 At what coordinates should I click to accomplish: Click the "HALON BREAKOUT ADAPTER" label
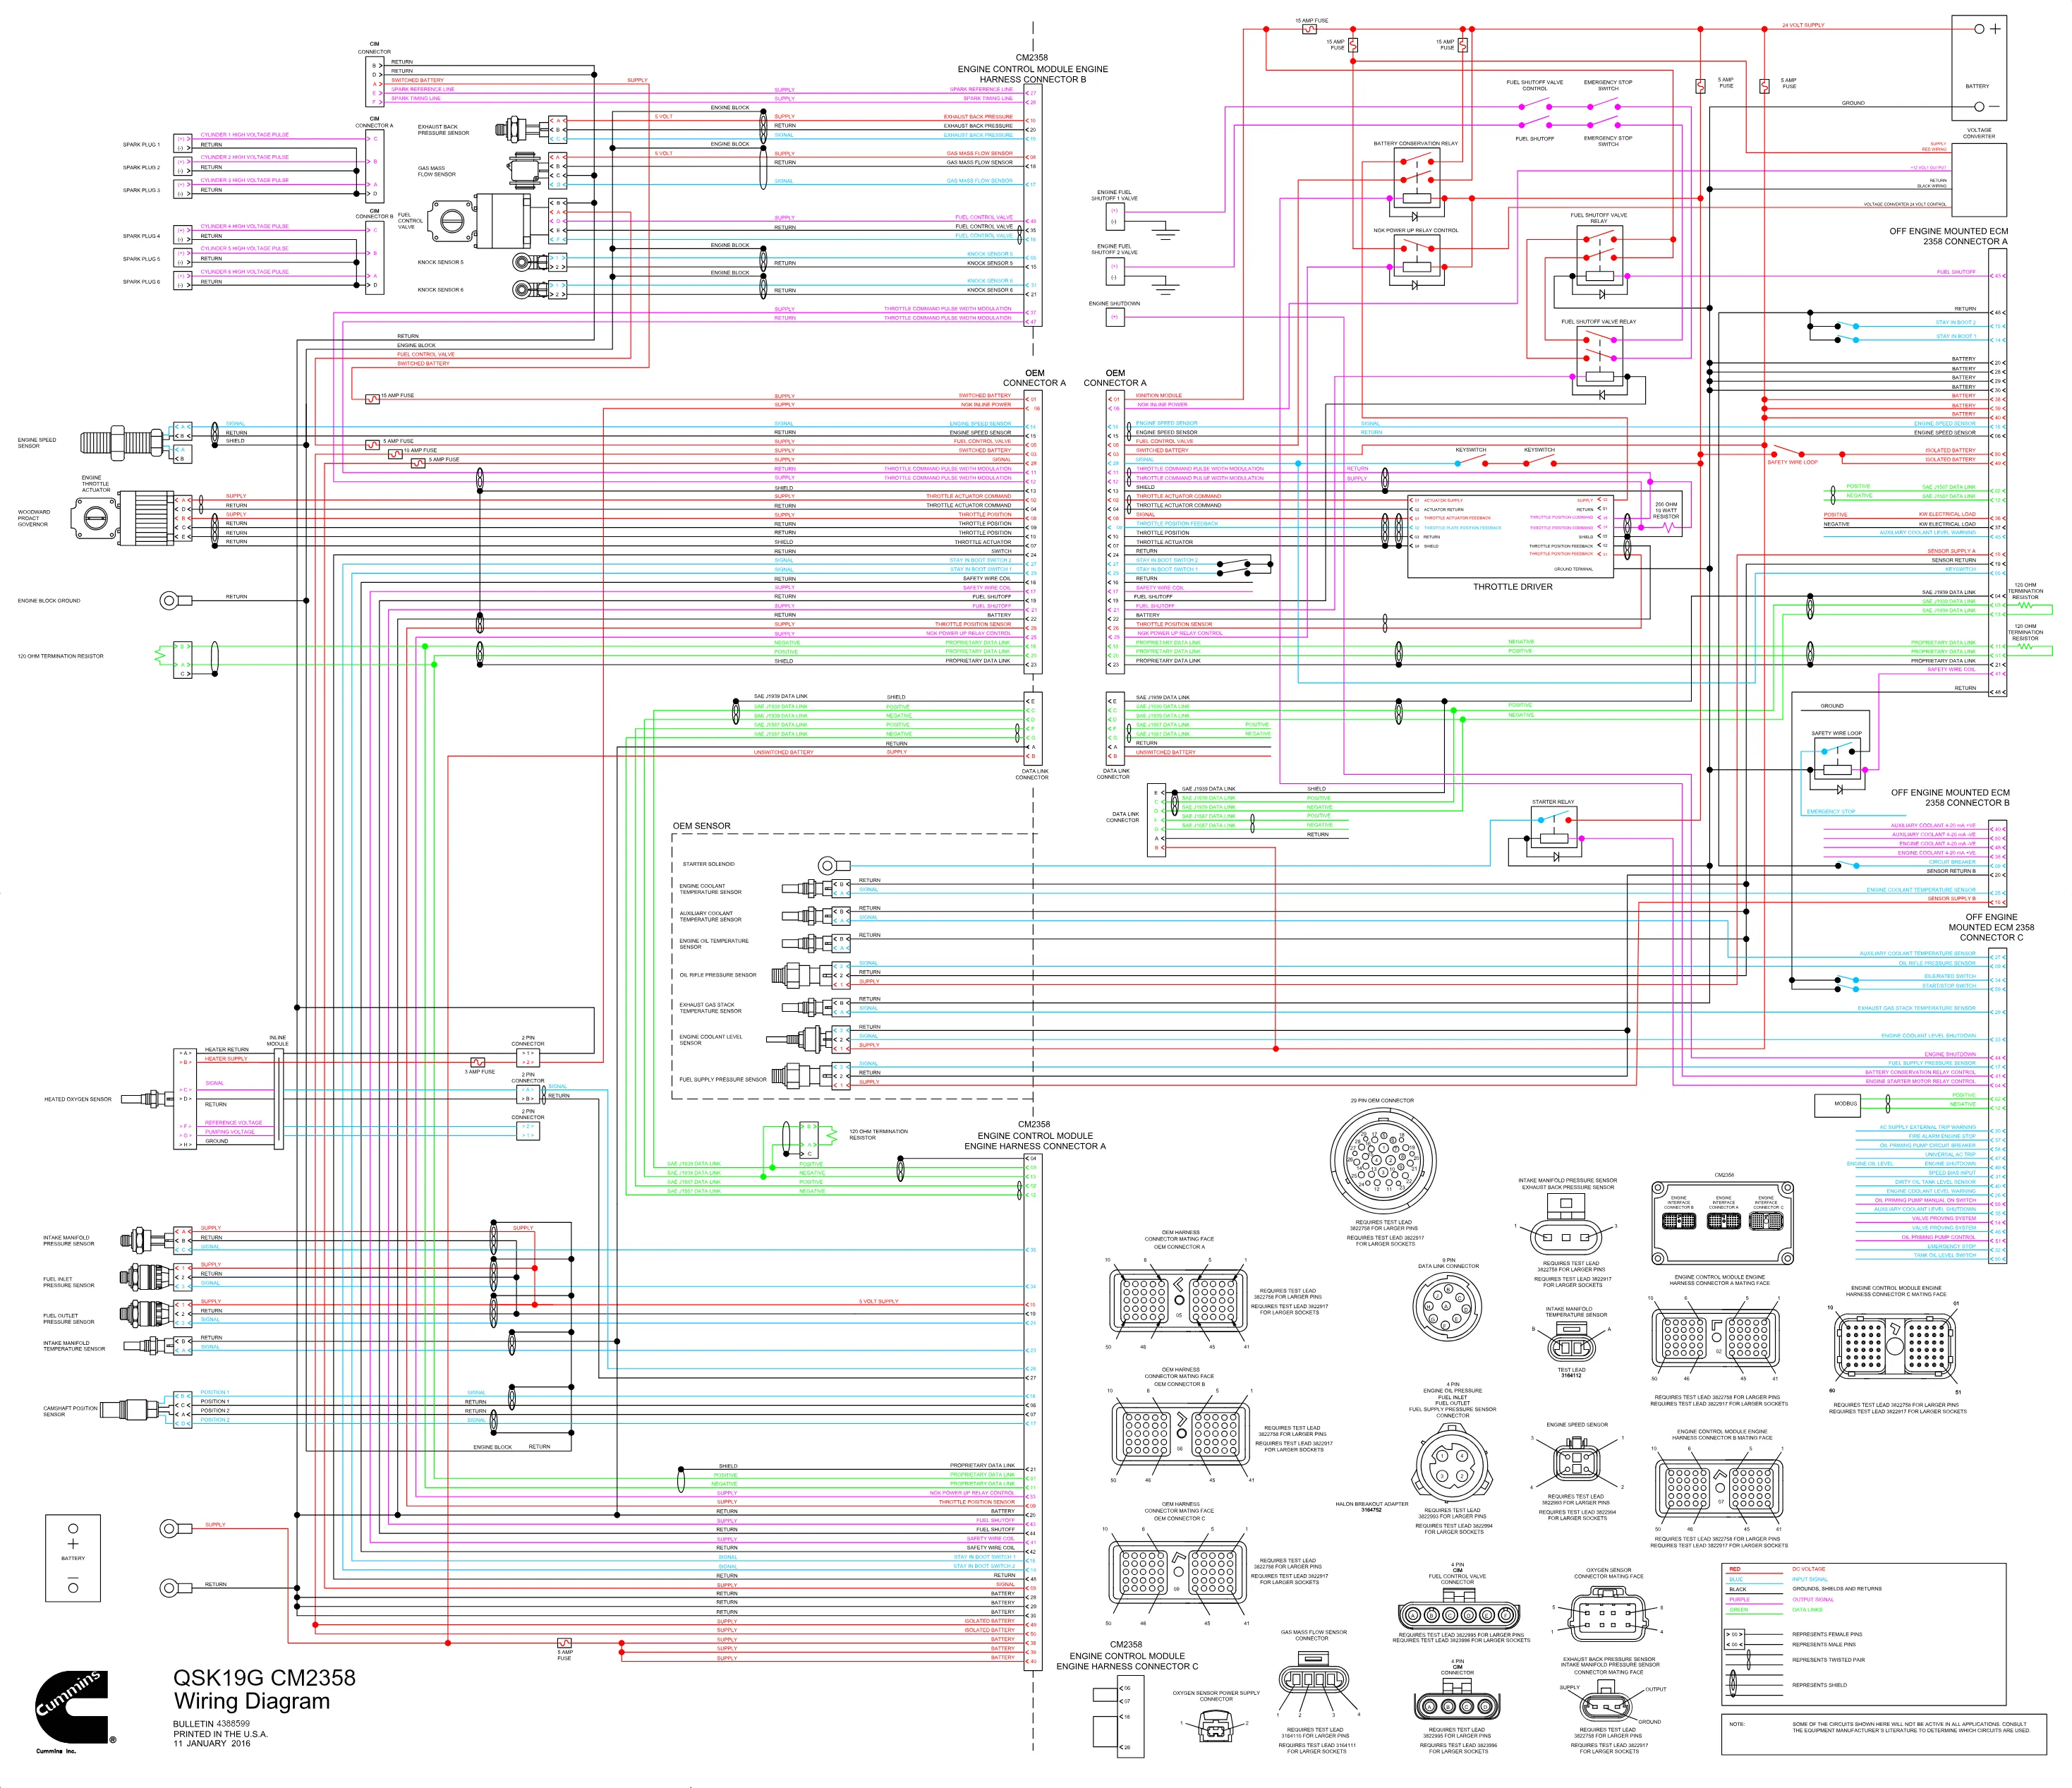coord(1371,1506)
